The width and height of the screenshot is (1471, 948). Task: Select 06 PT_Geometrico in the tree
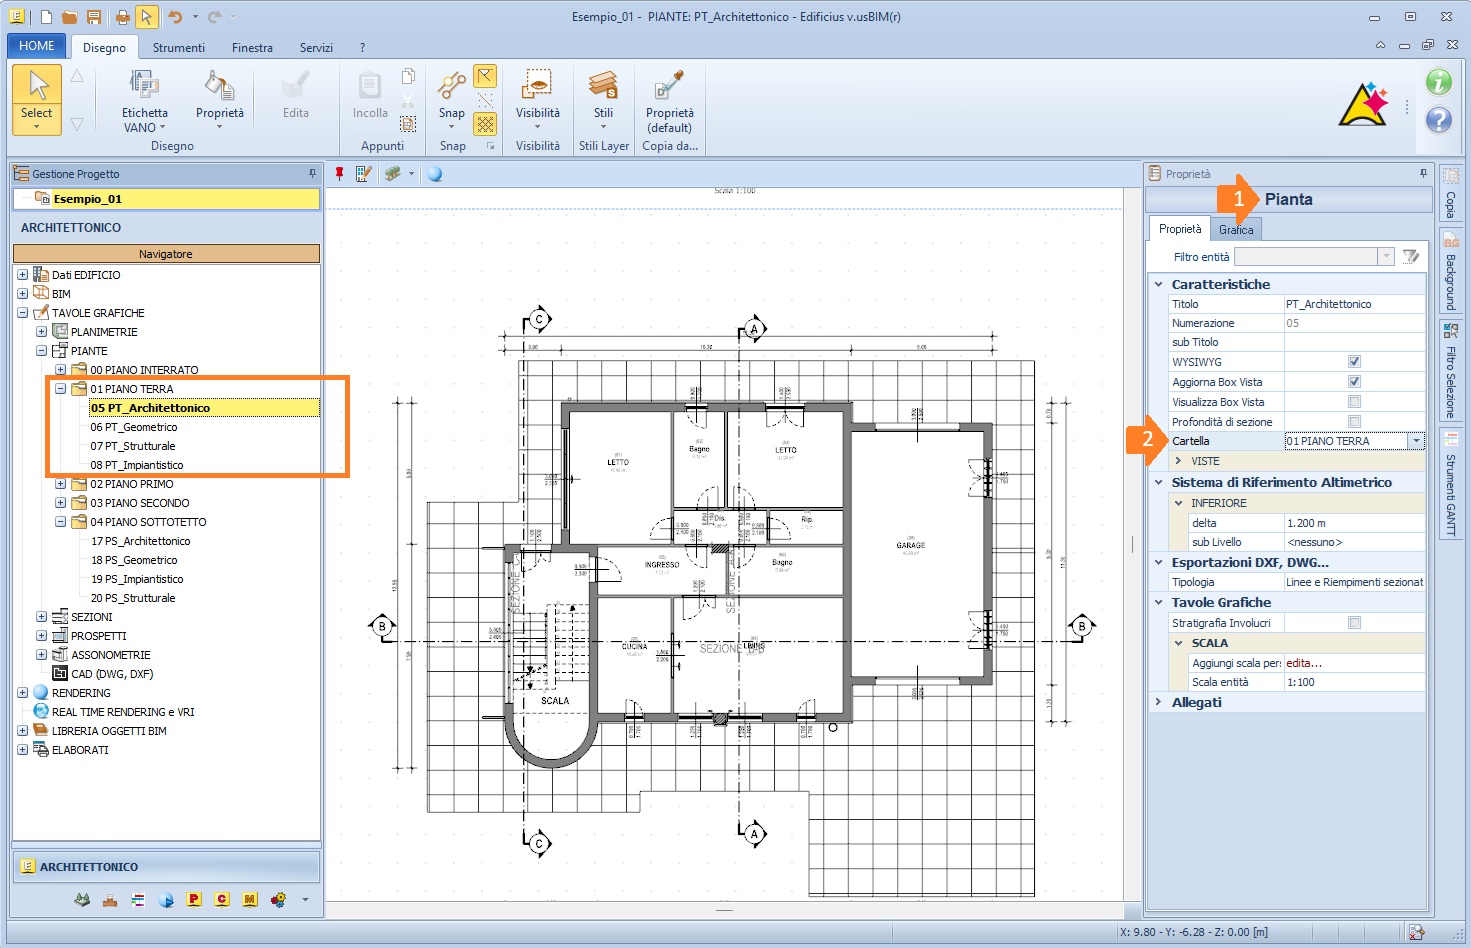[x=134, y=427]
